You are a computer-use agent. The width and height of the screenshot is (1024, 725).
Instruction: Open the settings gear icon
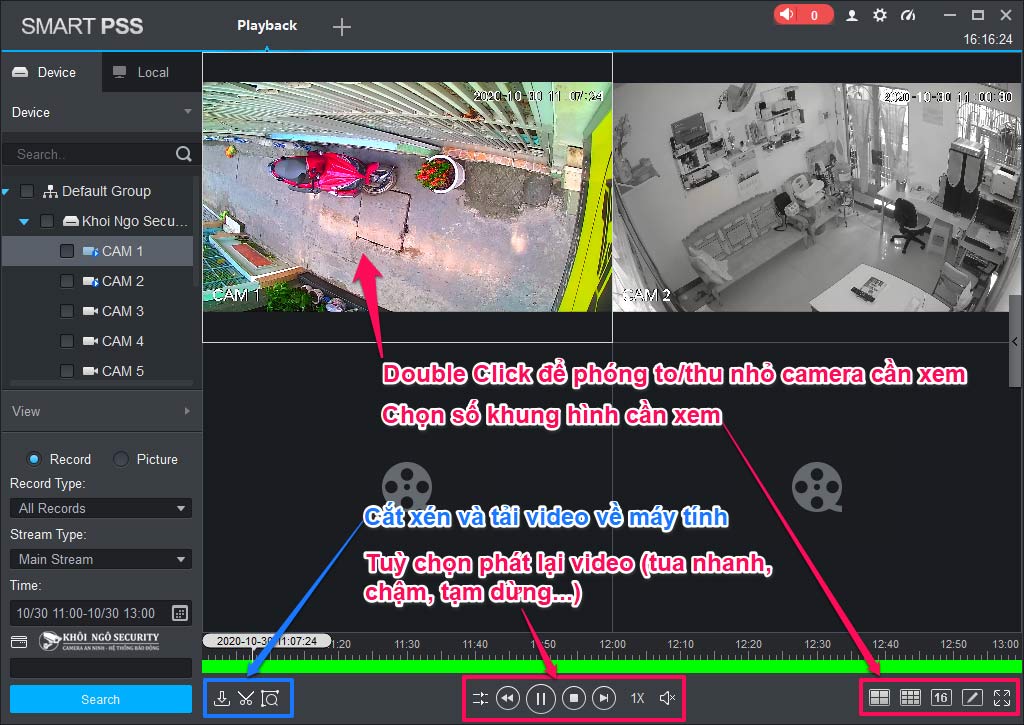click(880, 15)
